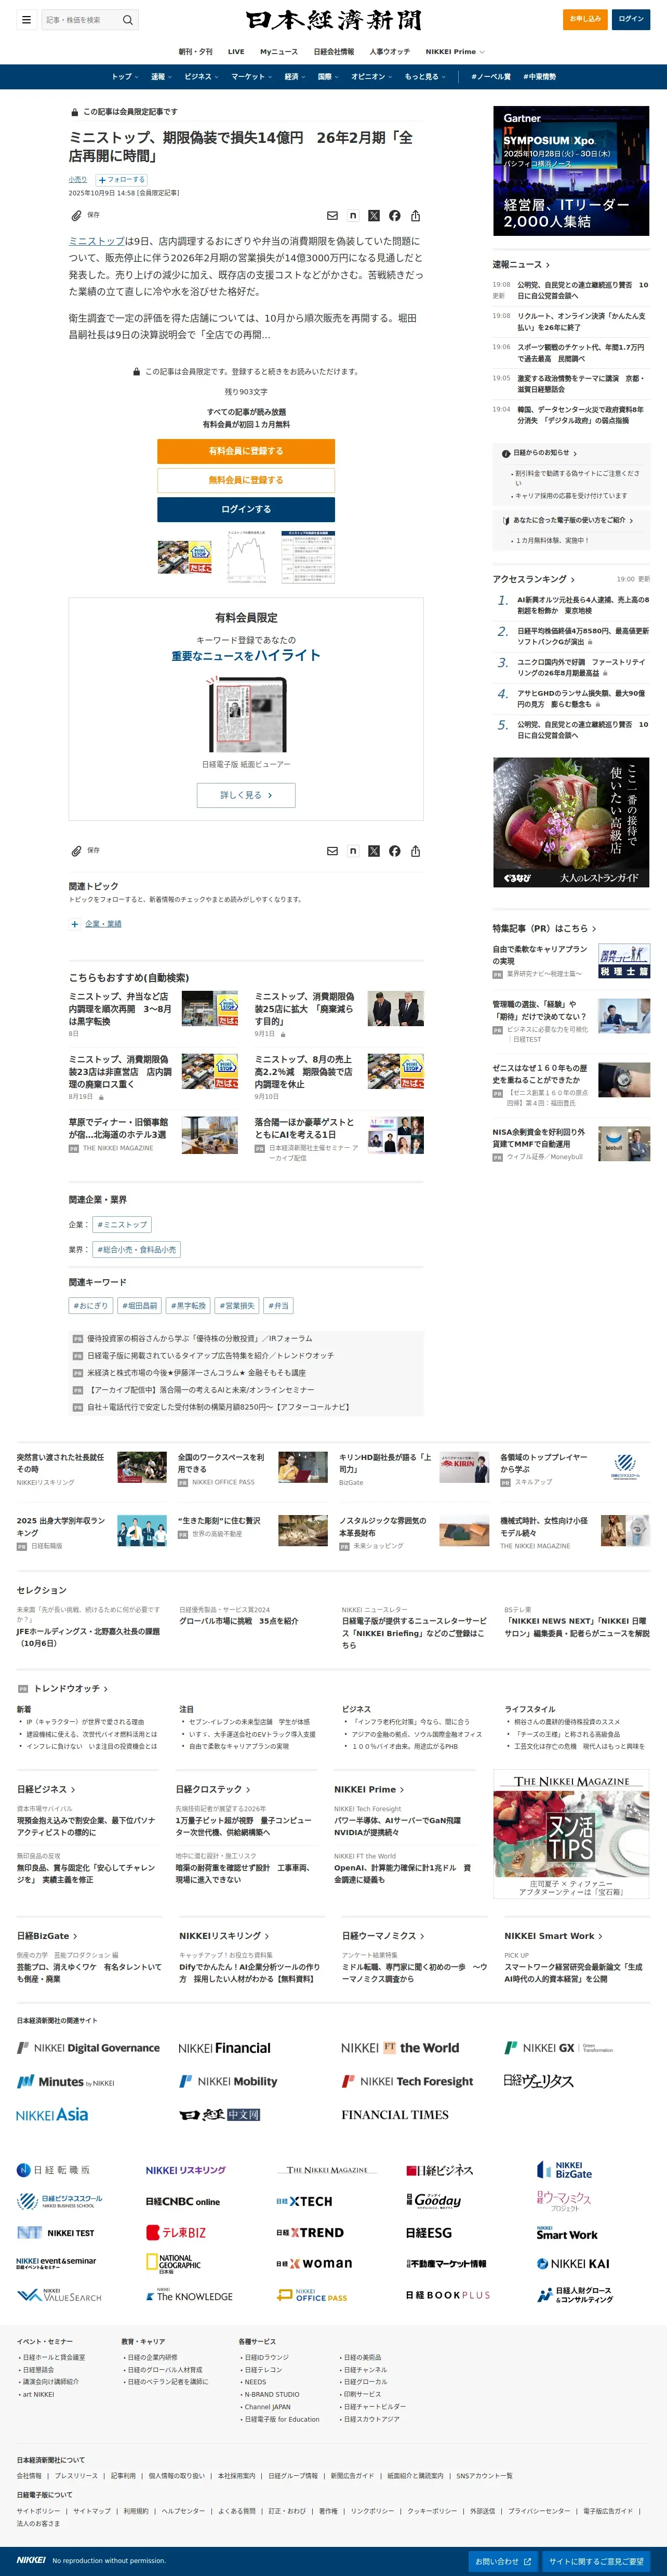Click bottom share/export icon below article
667x2576 pixels.
click(x=415, y=851)
